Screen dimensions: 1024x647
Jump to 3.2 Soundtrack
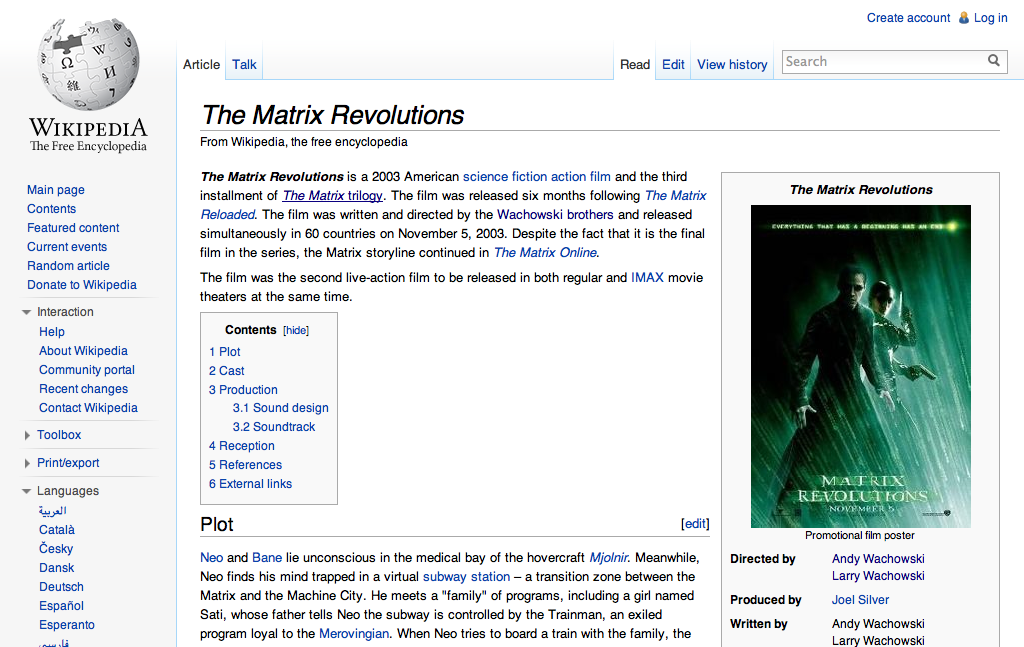coord(274,427)
